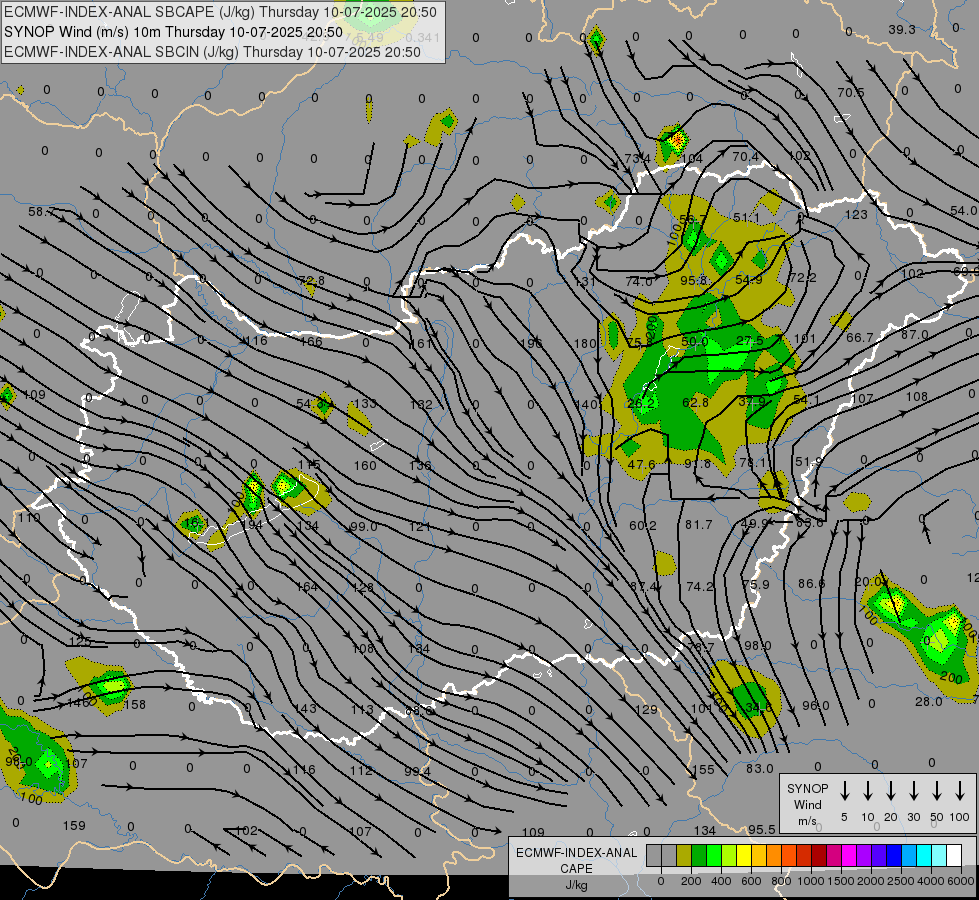Pick the bright green CAPE legend swatch

click(714, 856)
